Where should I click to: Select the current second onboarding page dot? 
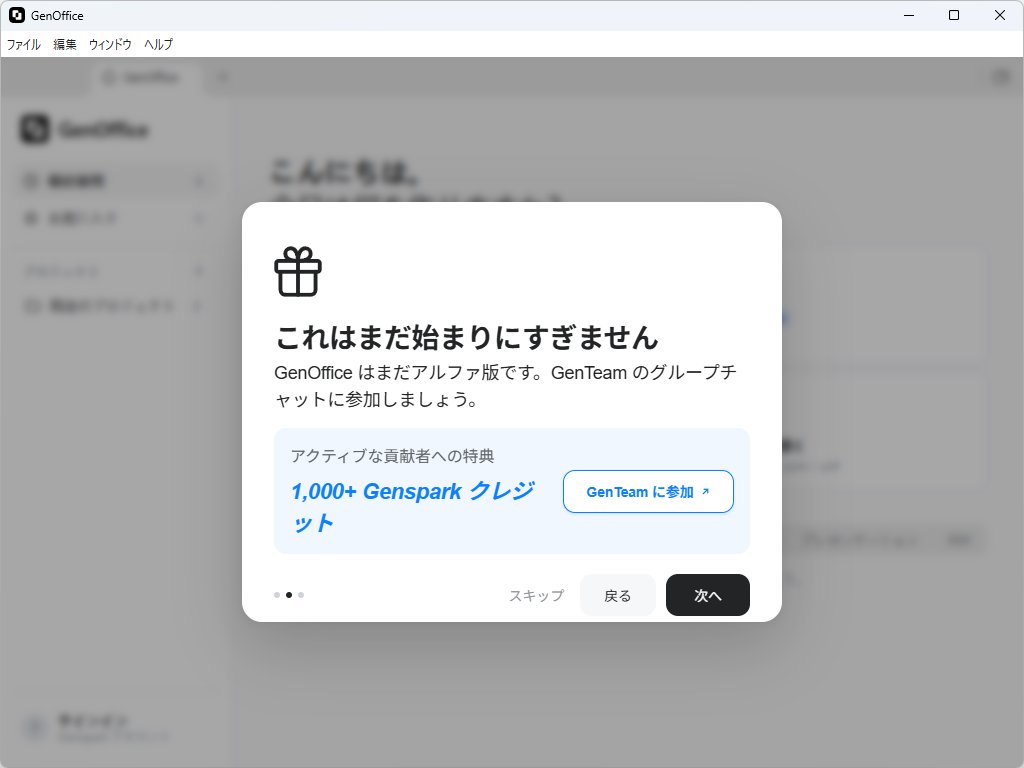289,595
